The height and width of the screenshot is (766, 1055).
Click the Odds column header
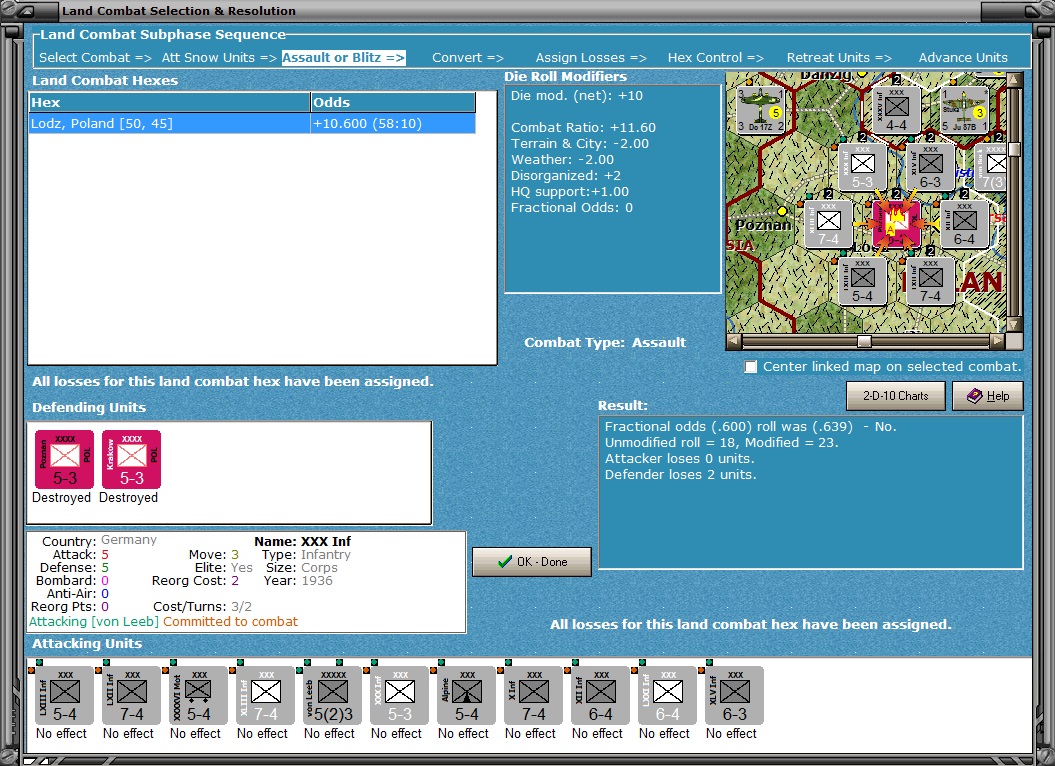[x=393, y=102]
